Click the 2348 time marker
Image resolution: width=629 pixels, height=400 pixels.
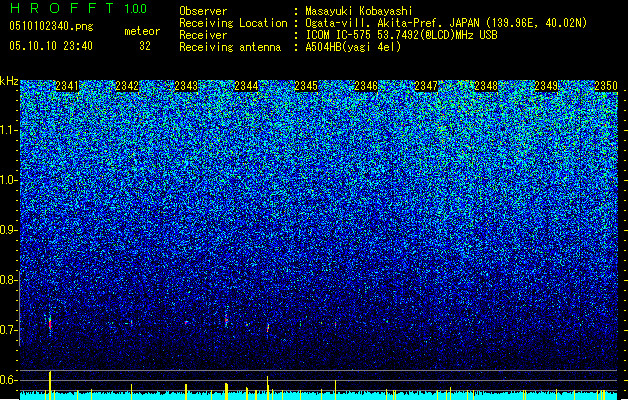(x=486, y=86)
